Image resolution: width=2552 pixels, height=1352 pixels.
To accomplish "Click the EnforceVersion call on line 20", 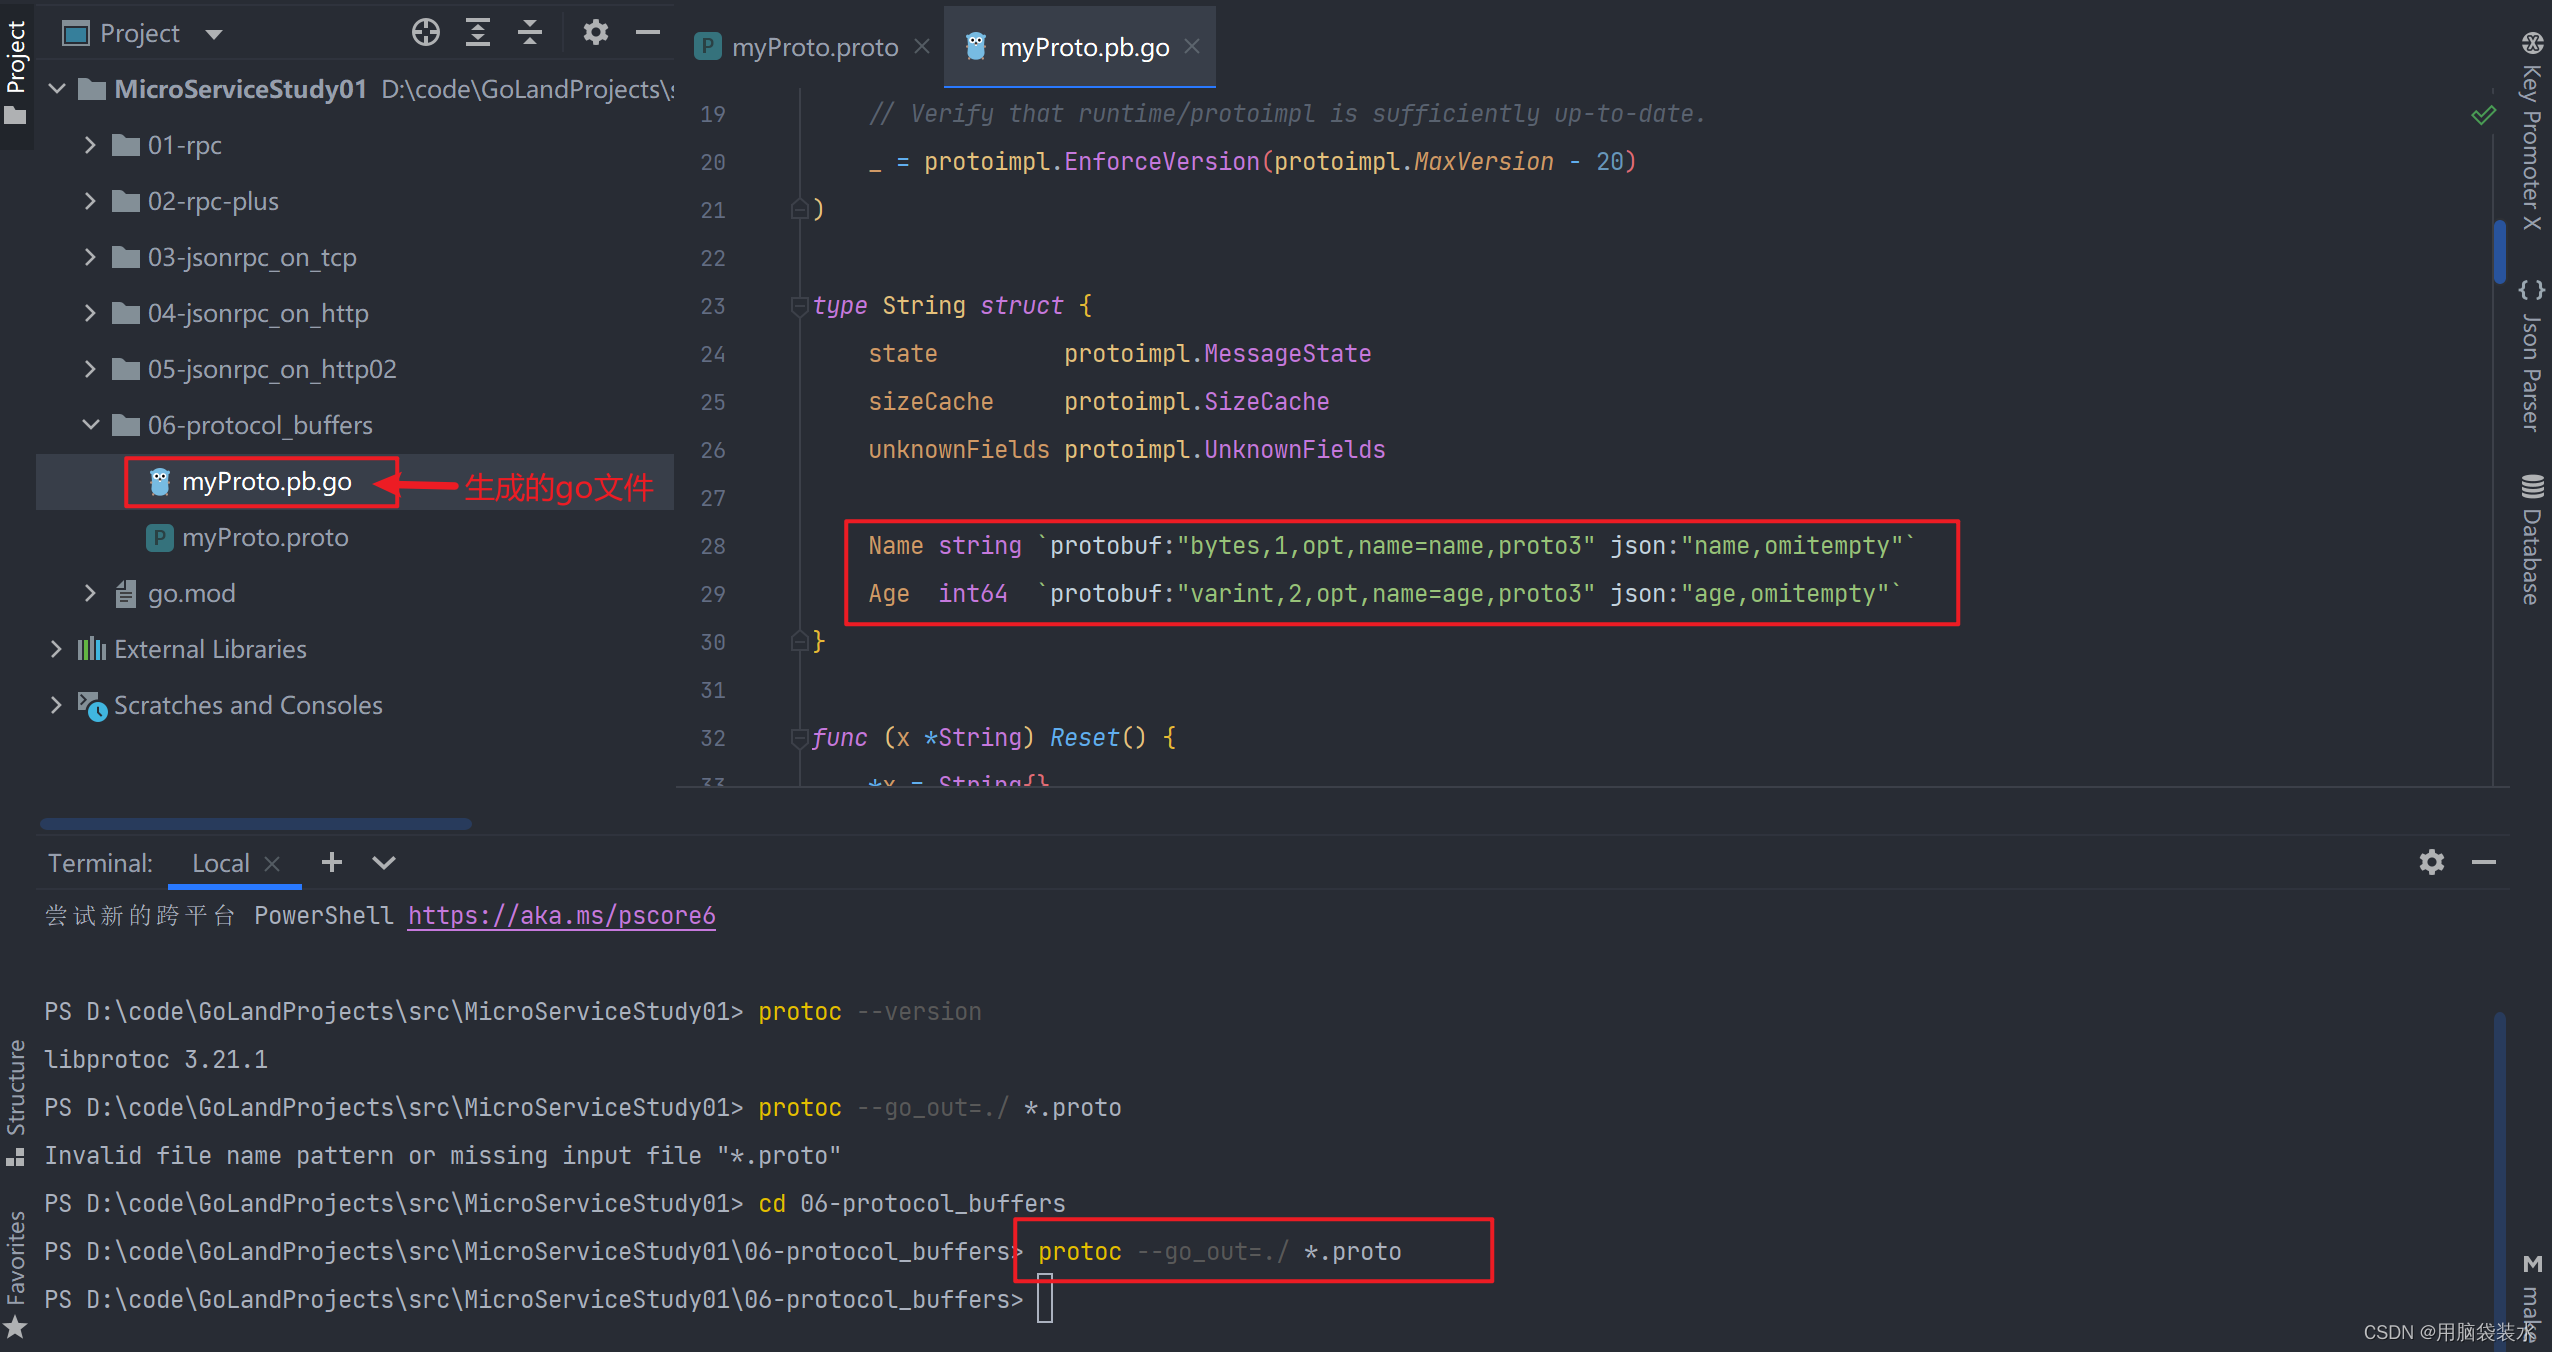I will click(x=1161, y=162).
